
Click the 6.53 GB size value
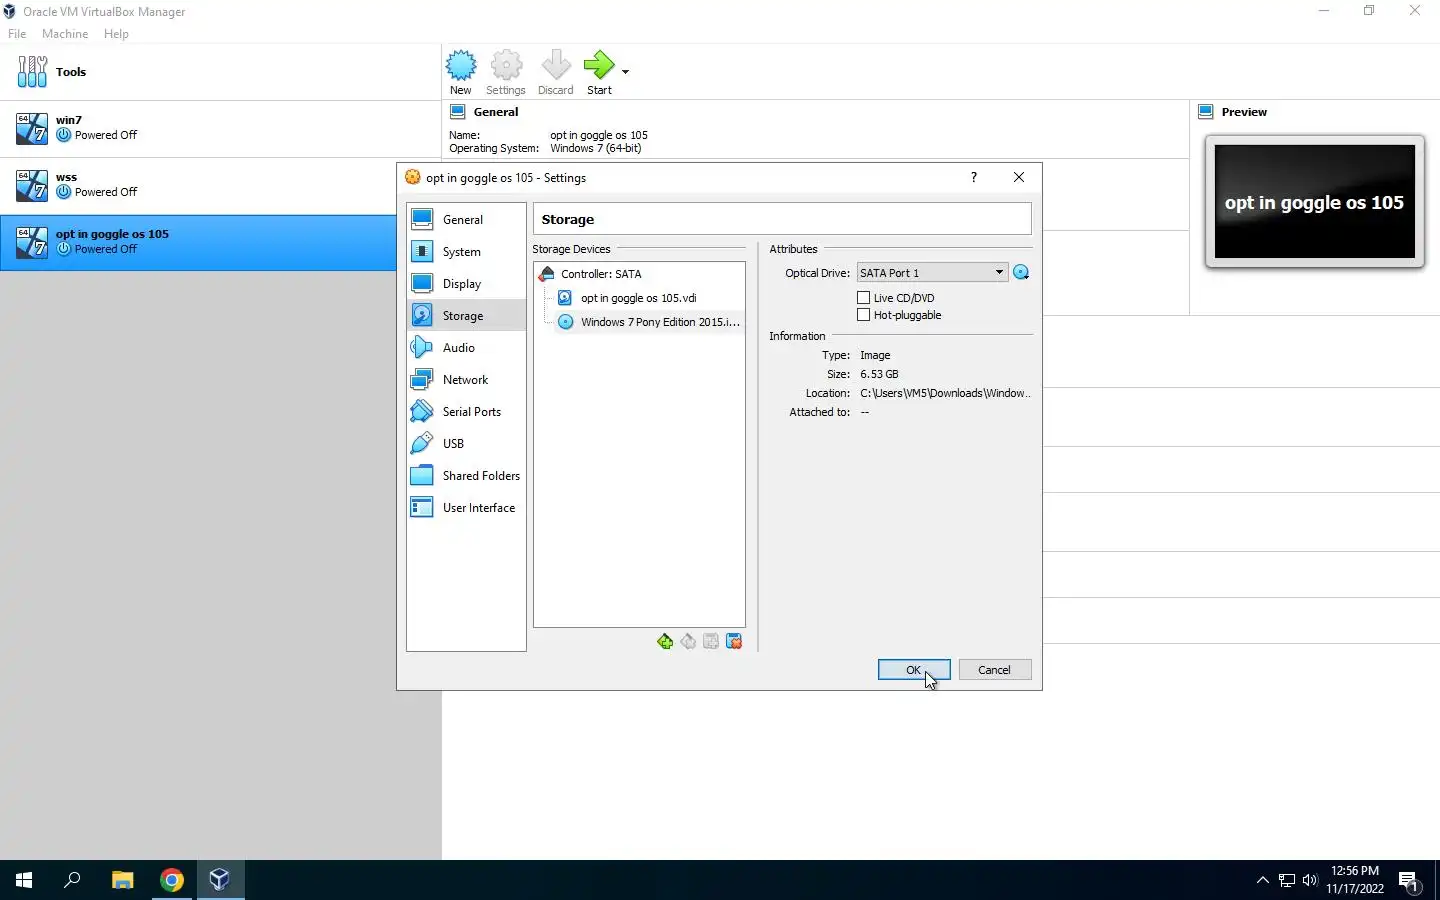point(879,374)
